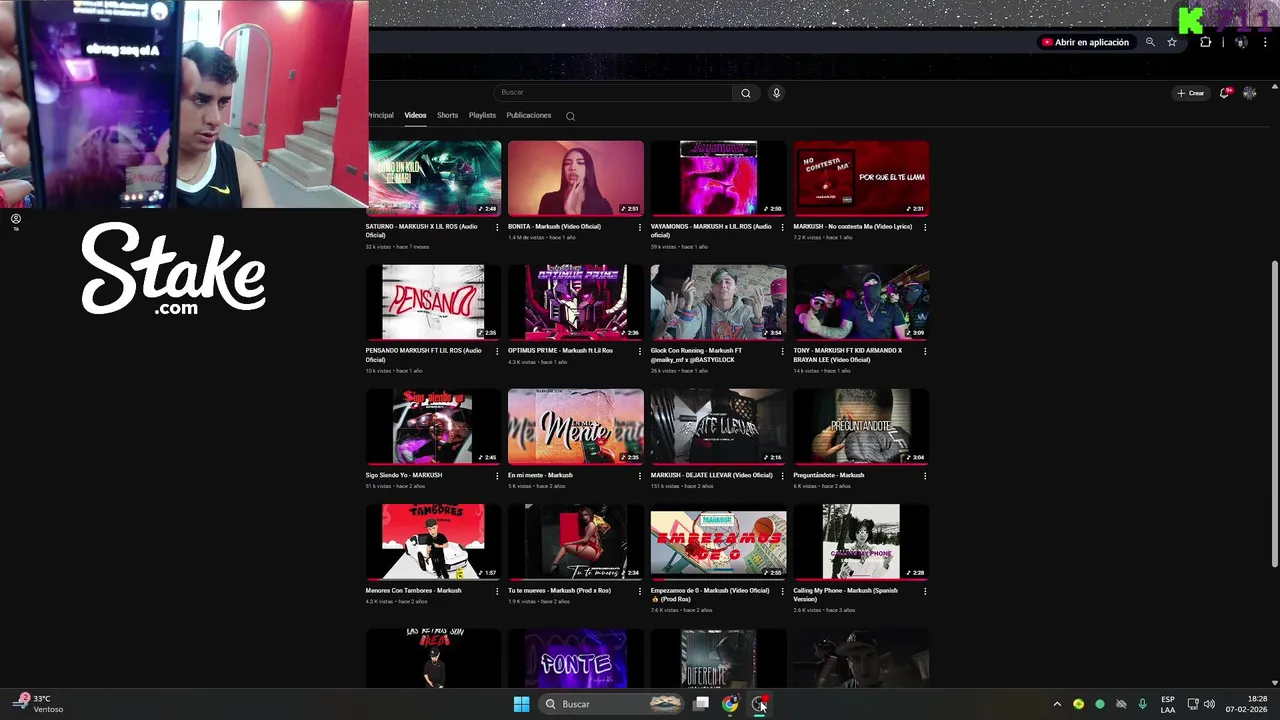
Task: Open options menu for SATURNO video
Action: (497, 227)
